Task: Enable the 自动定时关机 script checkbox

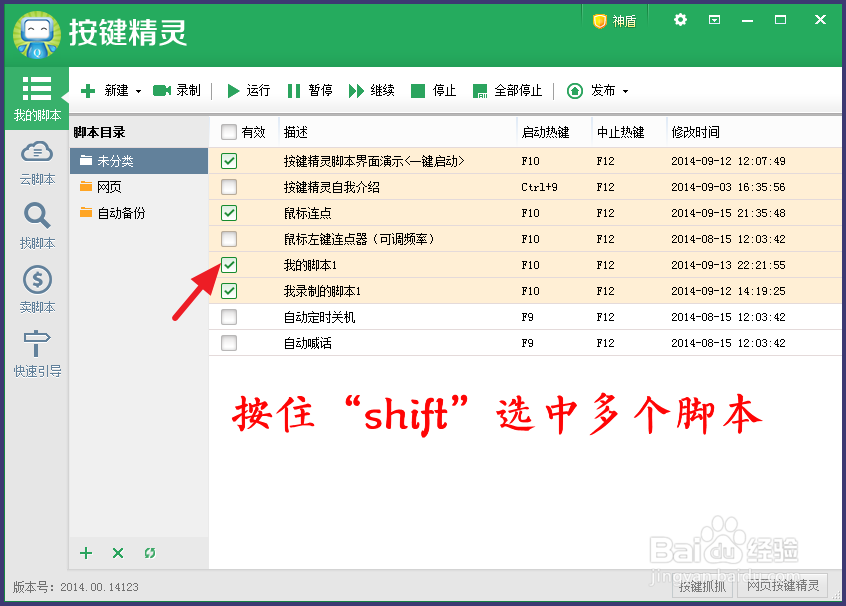Action: point(228,317)
